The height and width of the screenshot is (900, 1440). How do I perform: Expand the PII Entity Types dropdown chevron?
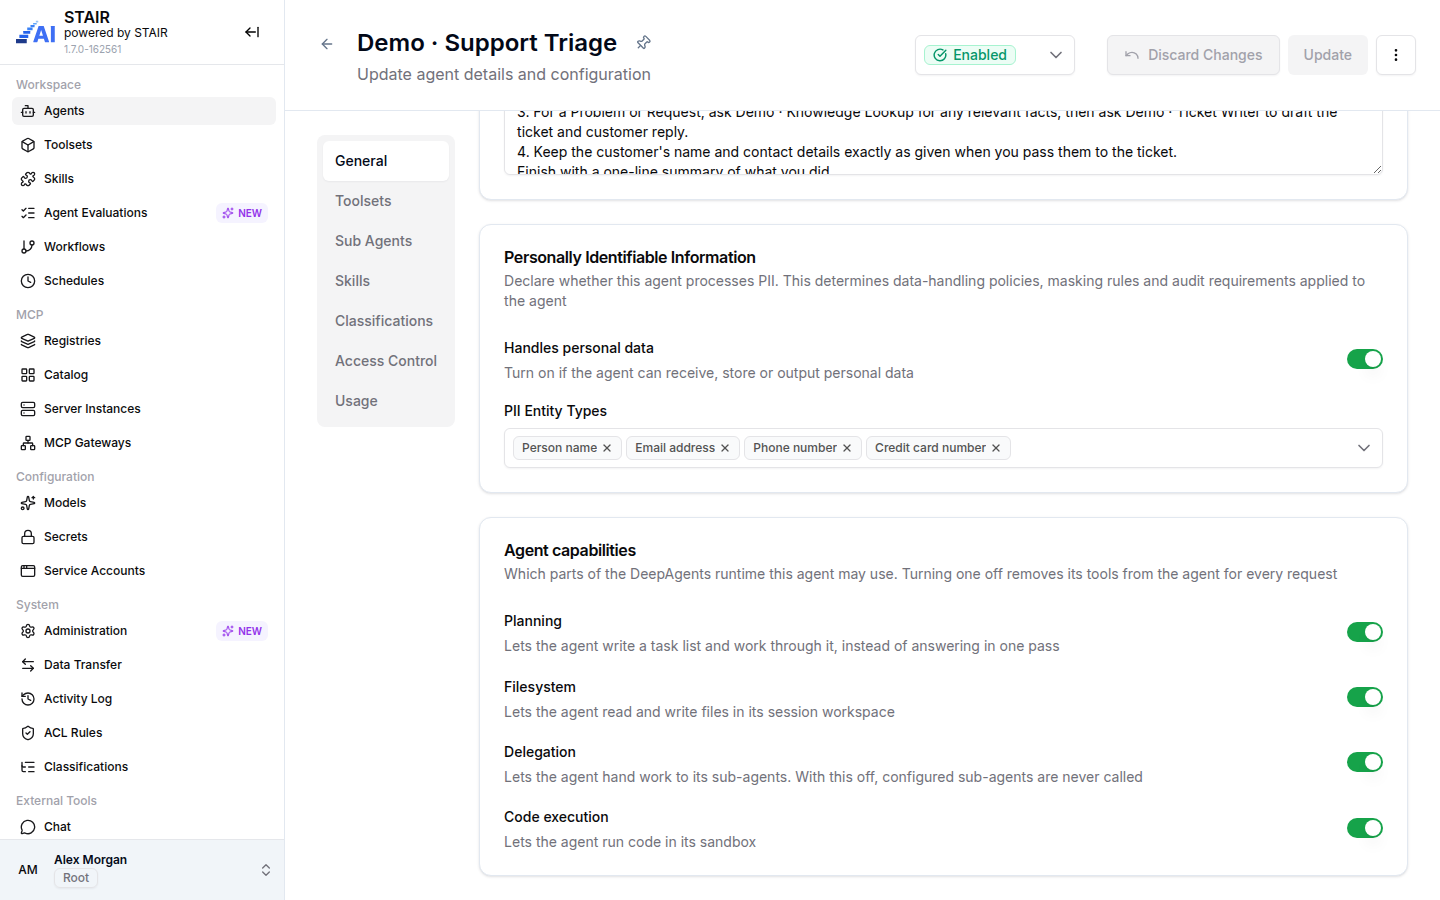(1364, 448)
